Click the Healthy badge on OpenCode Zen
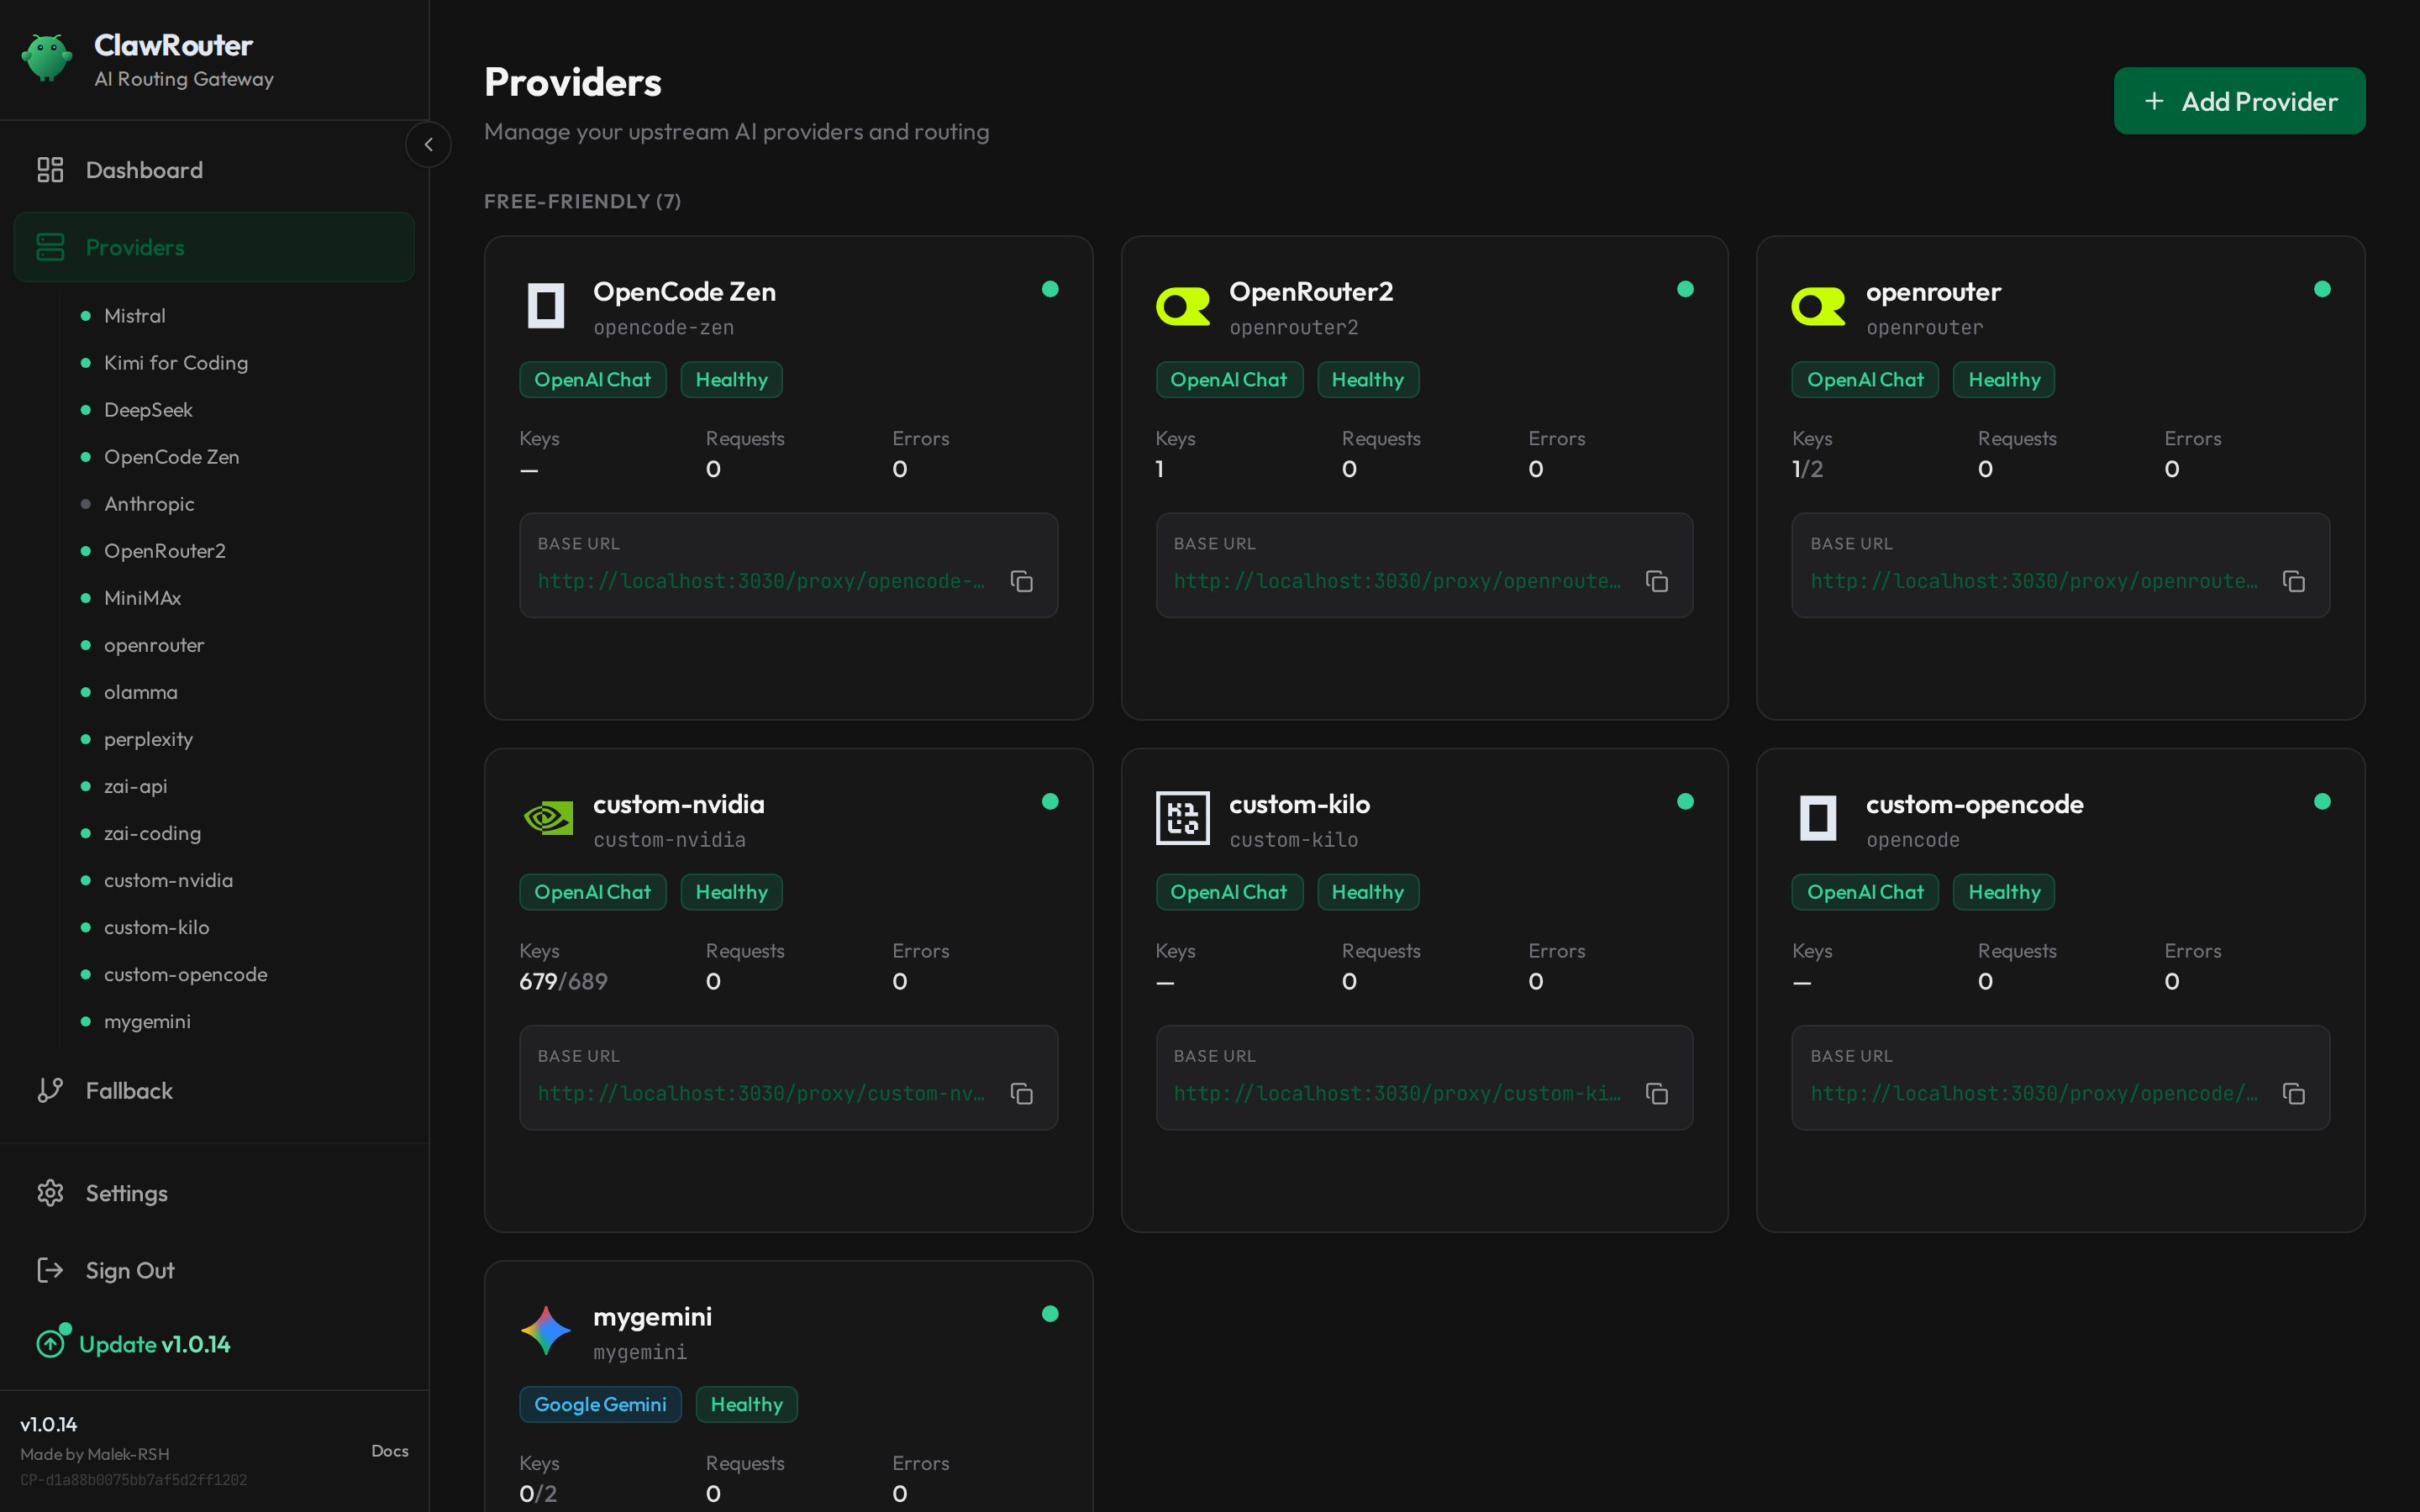The height and width of the screenshot is (1512, 2420). [x=731, y=380]
